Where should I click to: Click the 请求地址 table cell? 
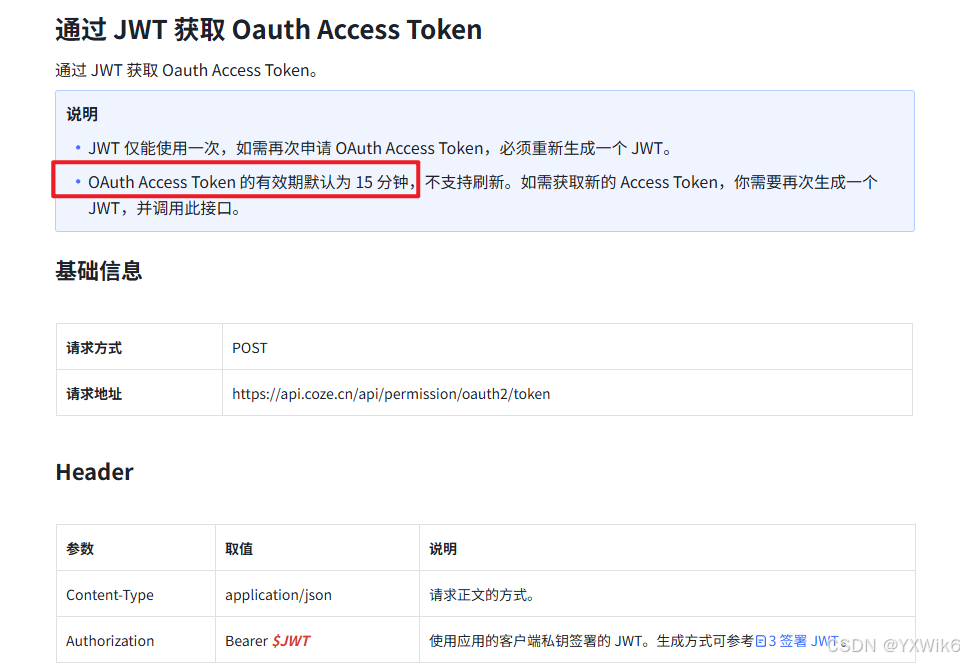pyautogui.click(x=140, y=393)
